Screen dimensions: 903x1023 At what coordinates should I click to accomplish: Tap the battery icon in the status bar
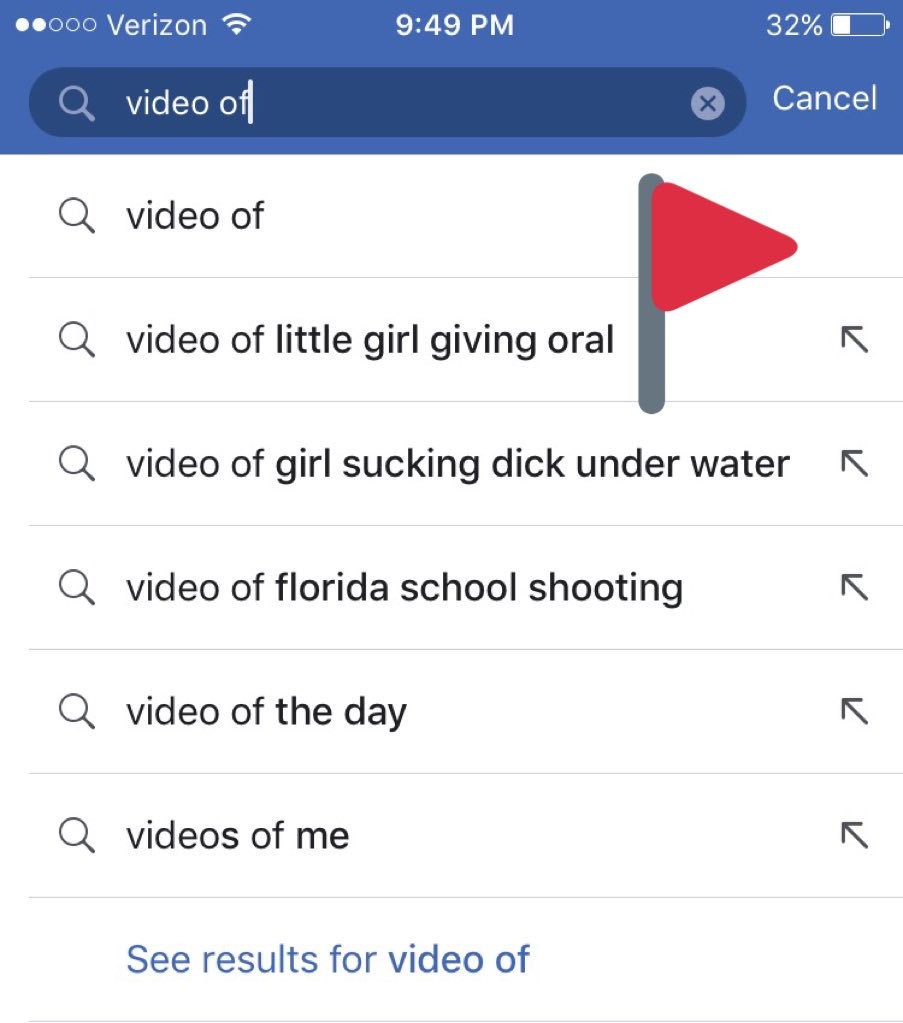(859, 25)
